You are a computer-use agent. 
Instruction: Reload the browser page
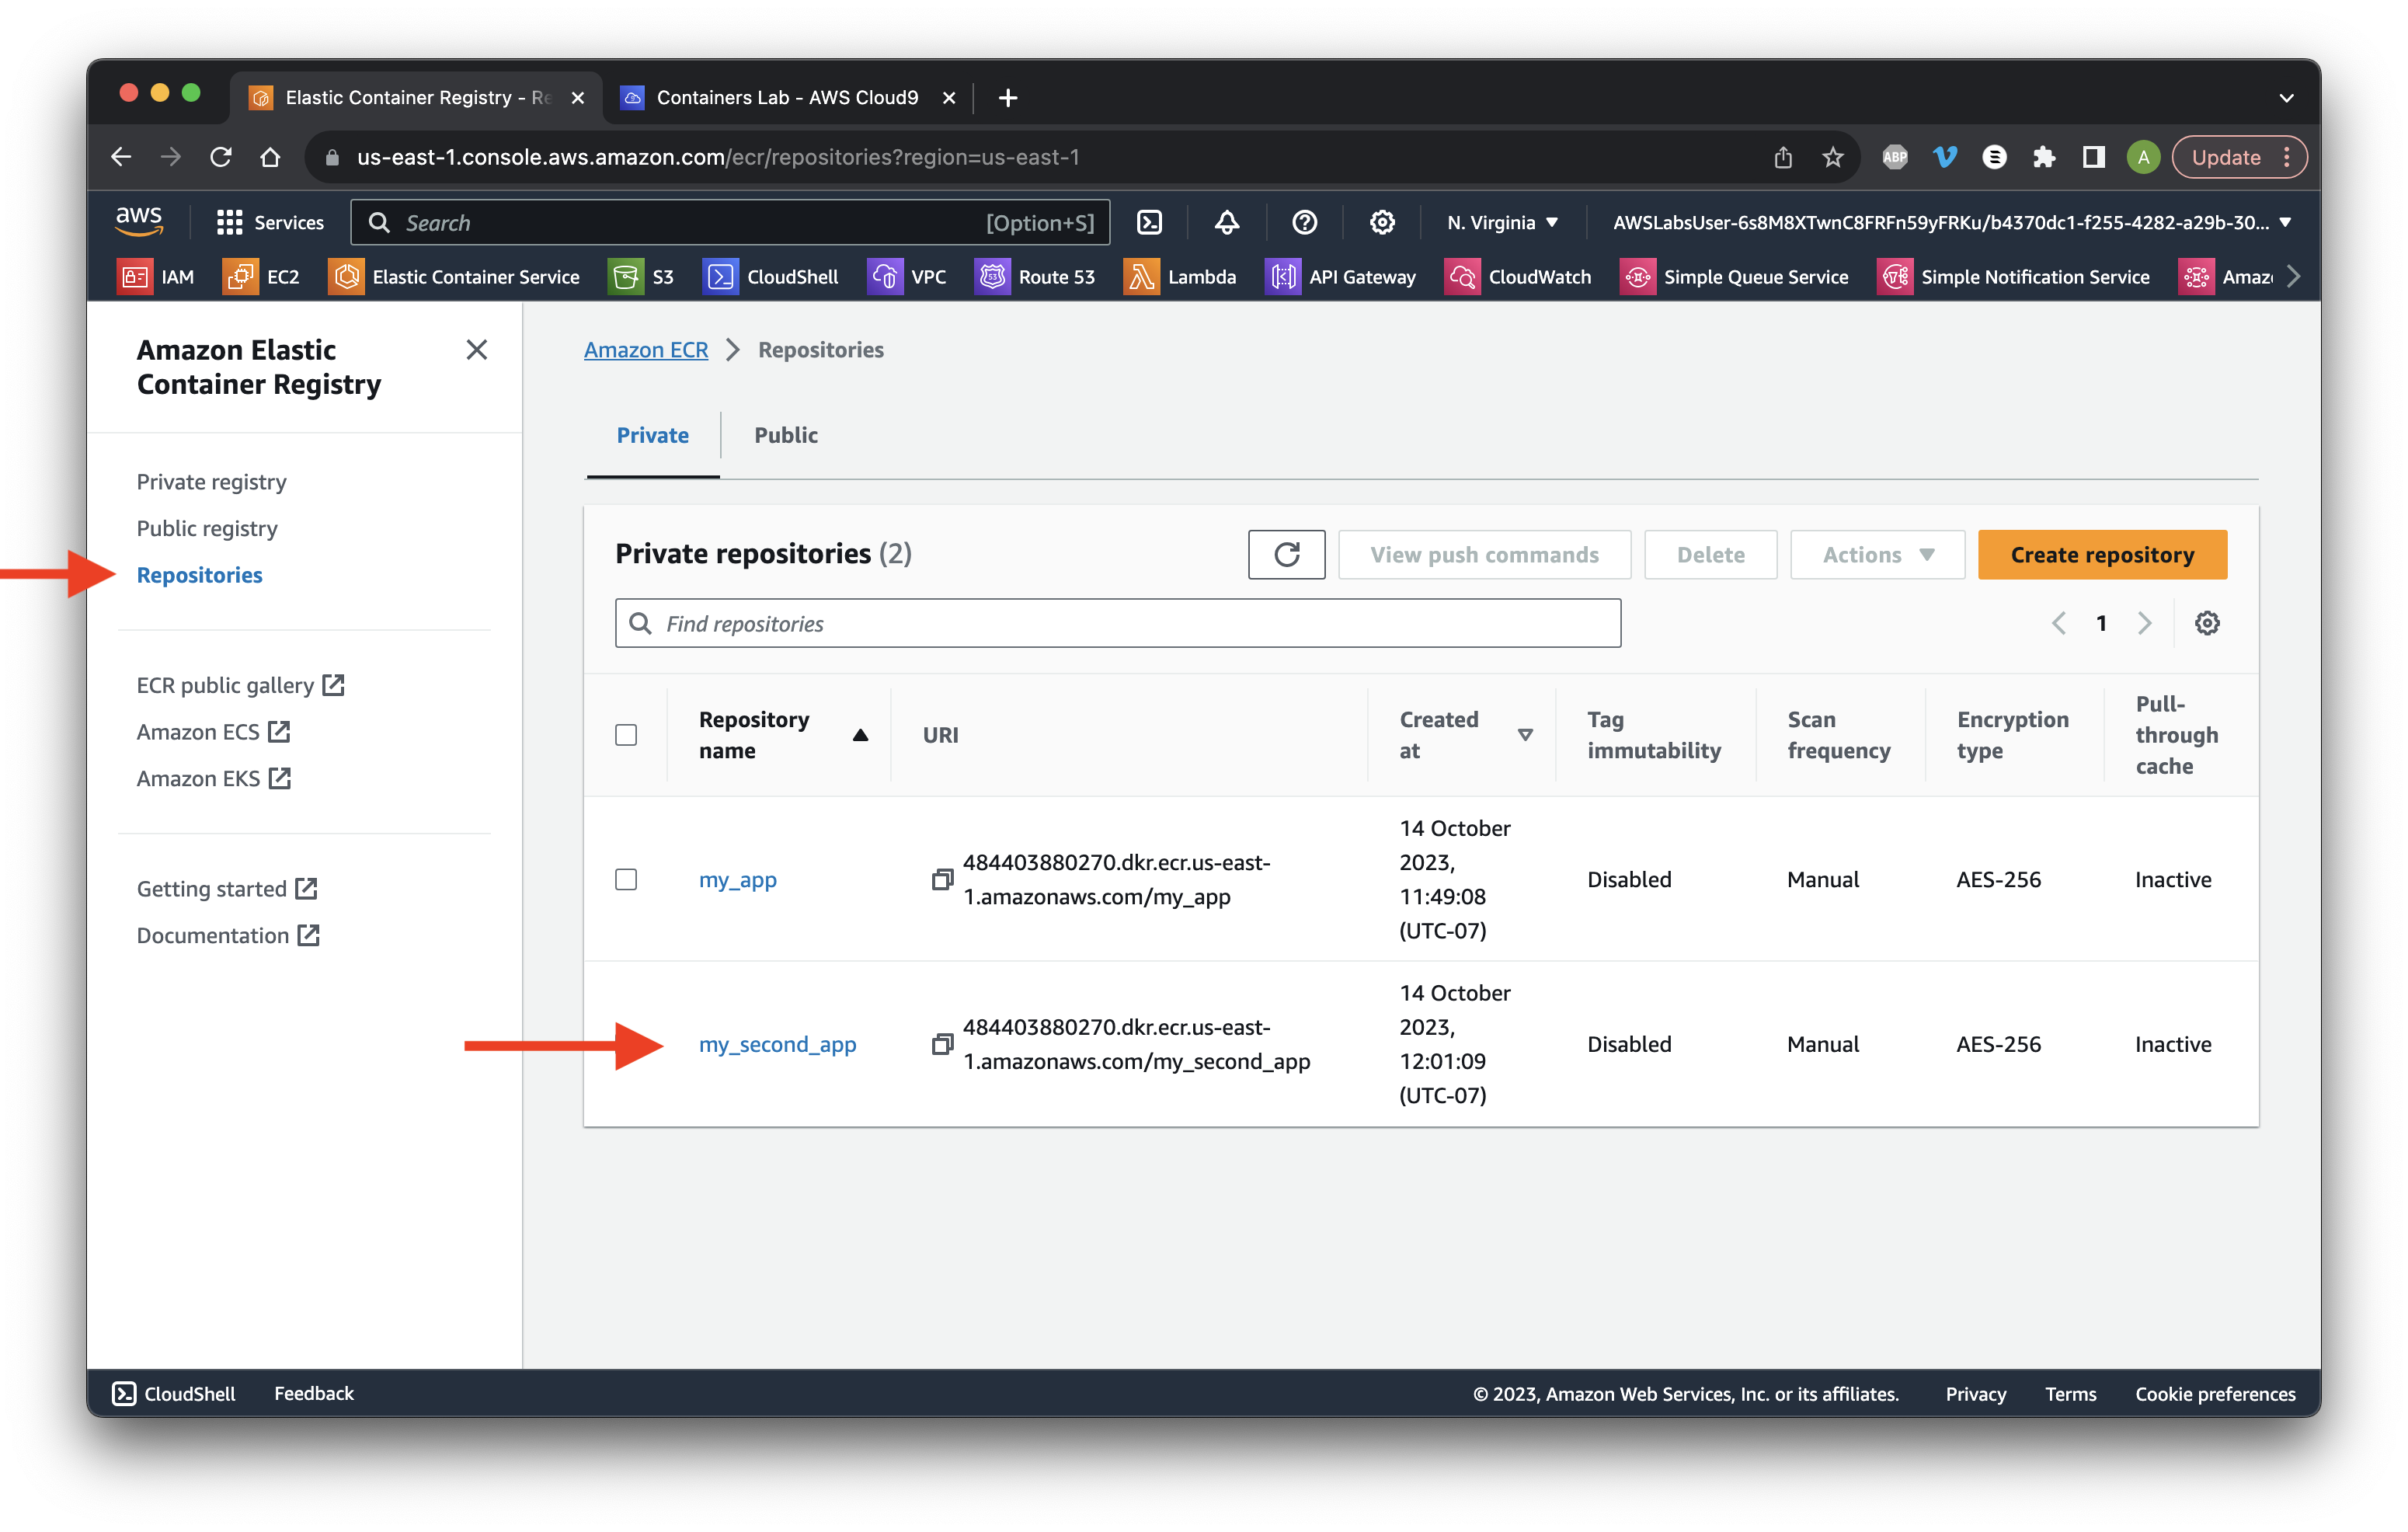pyautogui.click(x=221, y=157)
